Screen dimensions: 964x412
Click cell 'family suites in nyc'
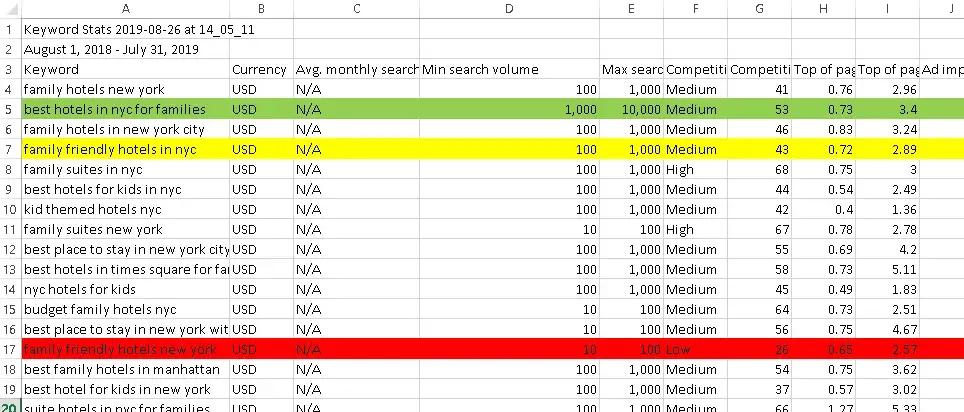[x=125, y=170]
